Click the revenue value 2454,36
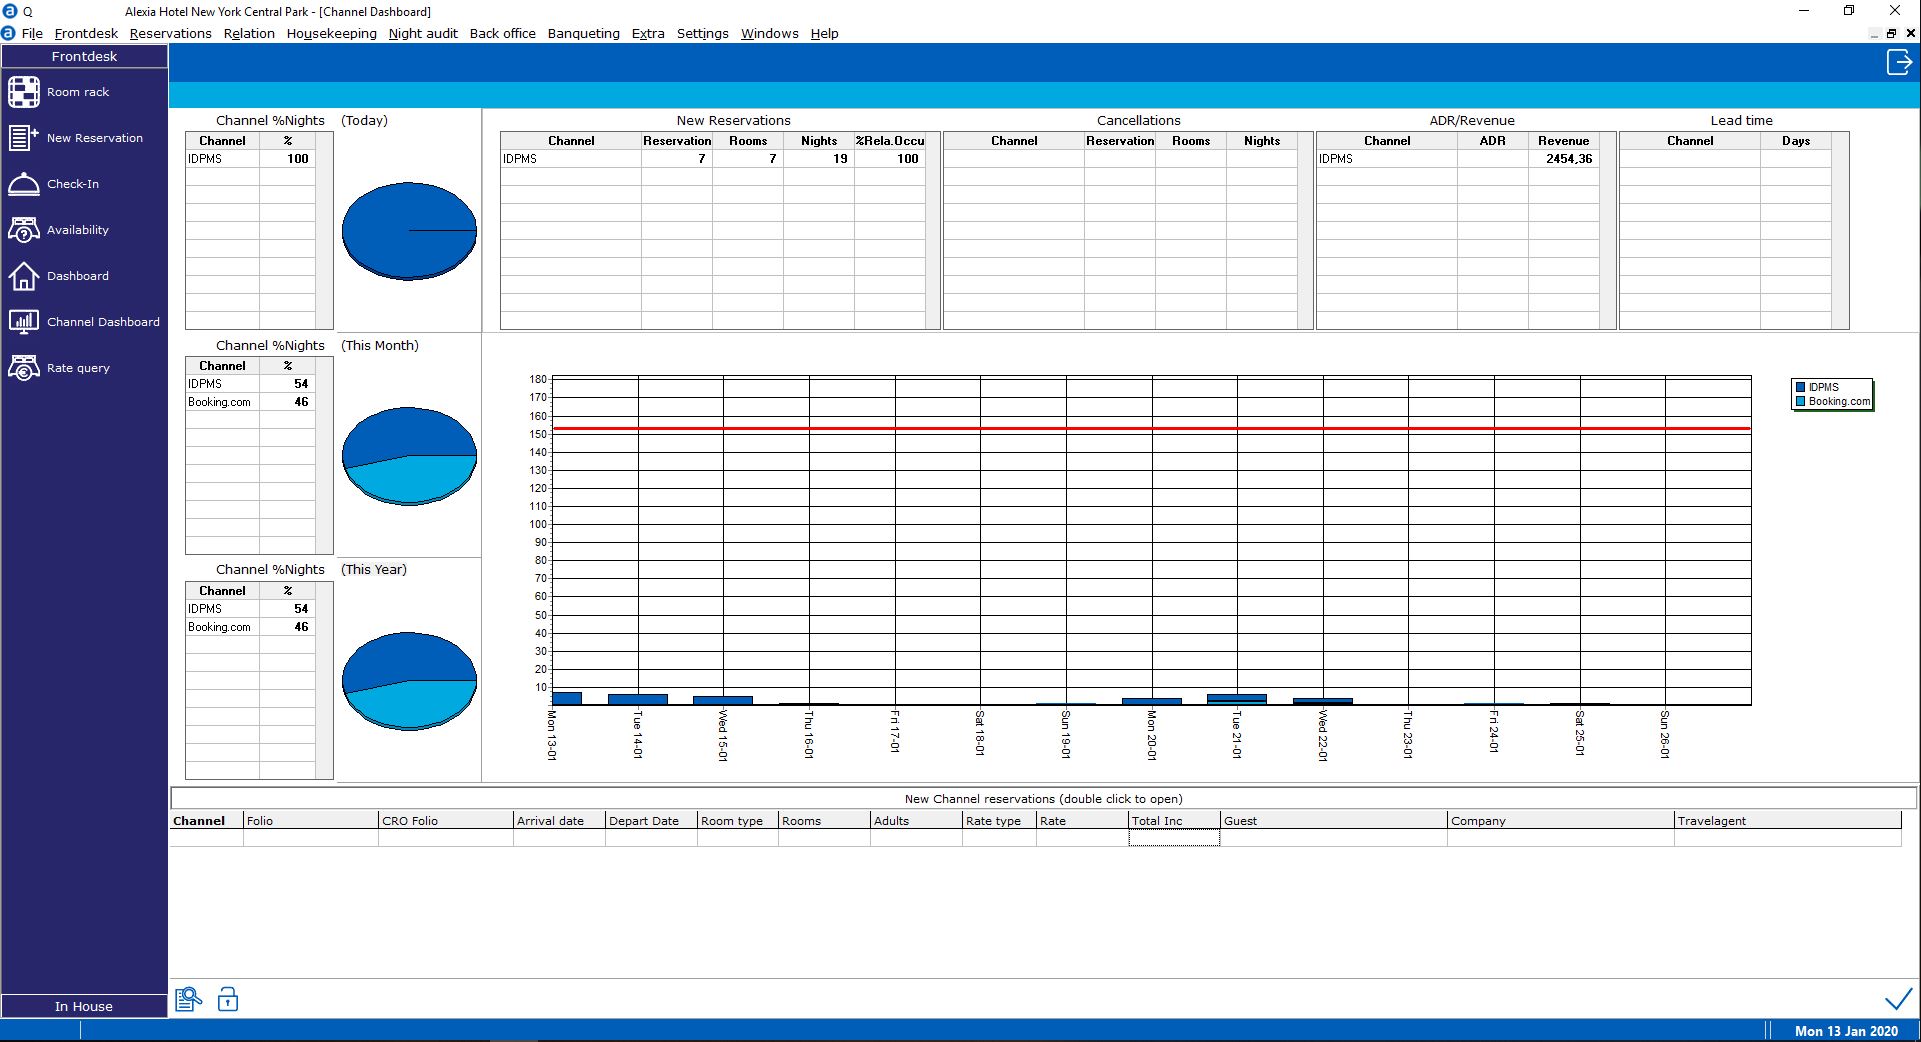The width and height of the screenshot is (1921, 1042). point(1569,159)
